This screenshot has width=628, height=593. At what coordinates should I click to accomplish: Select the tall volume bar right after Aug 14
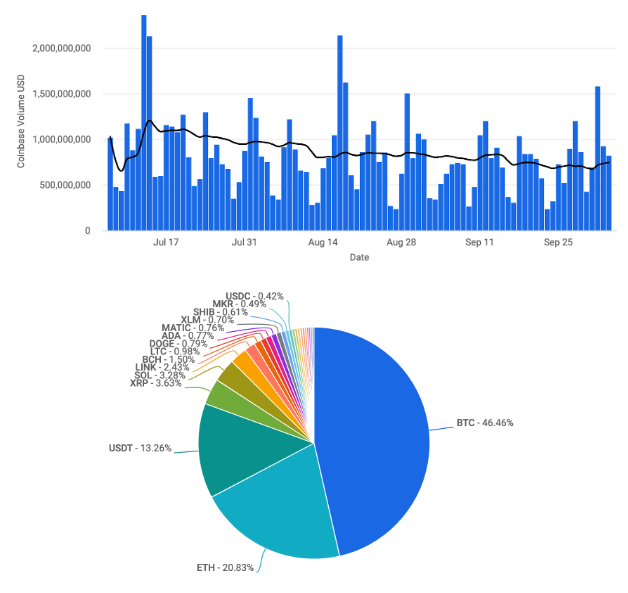[340, 133]
